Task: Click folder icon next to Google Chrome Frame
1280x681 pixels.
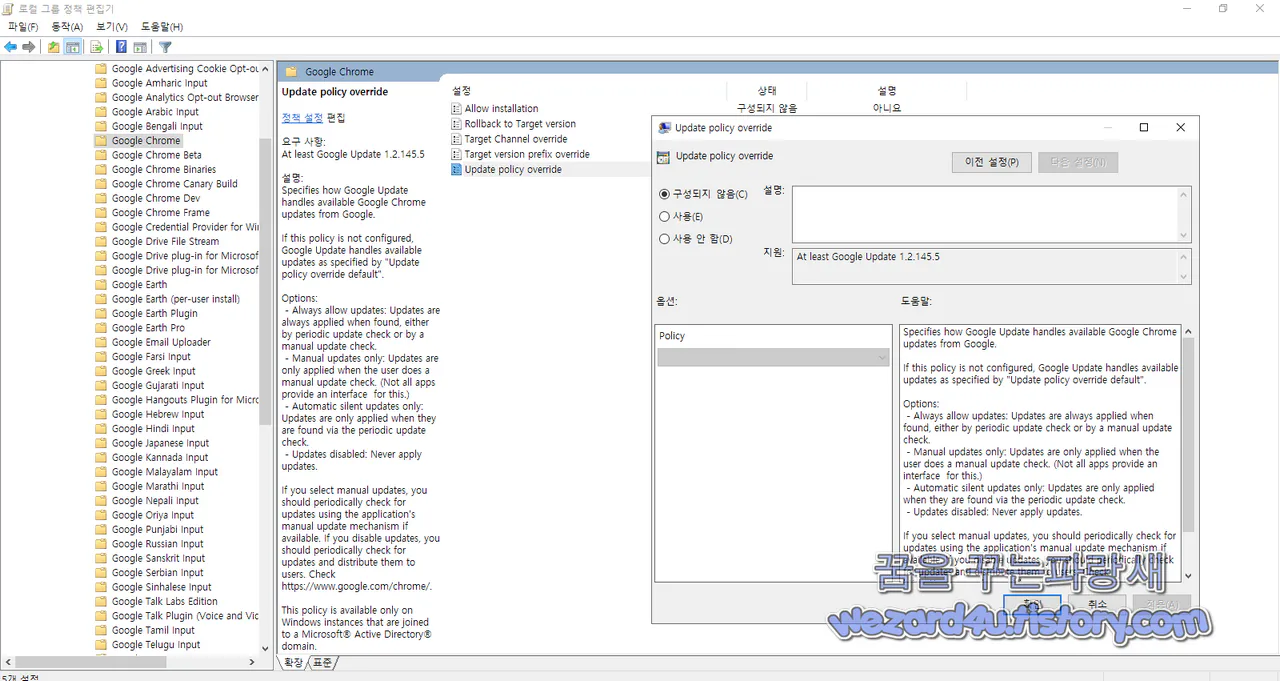Action: (x=101, y=212)
